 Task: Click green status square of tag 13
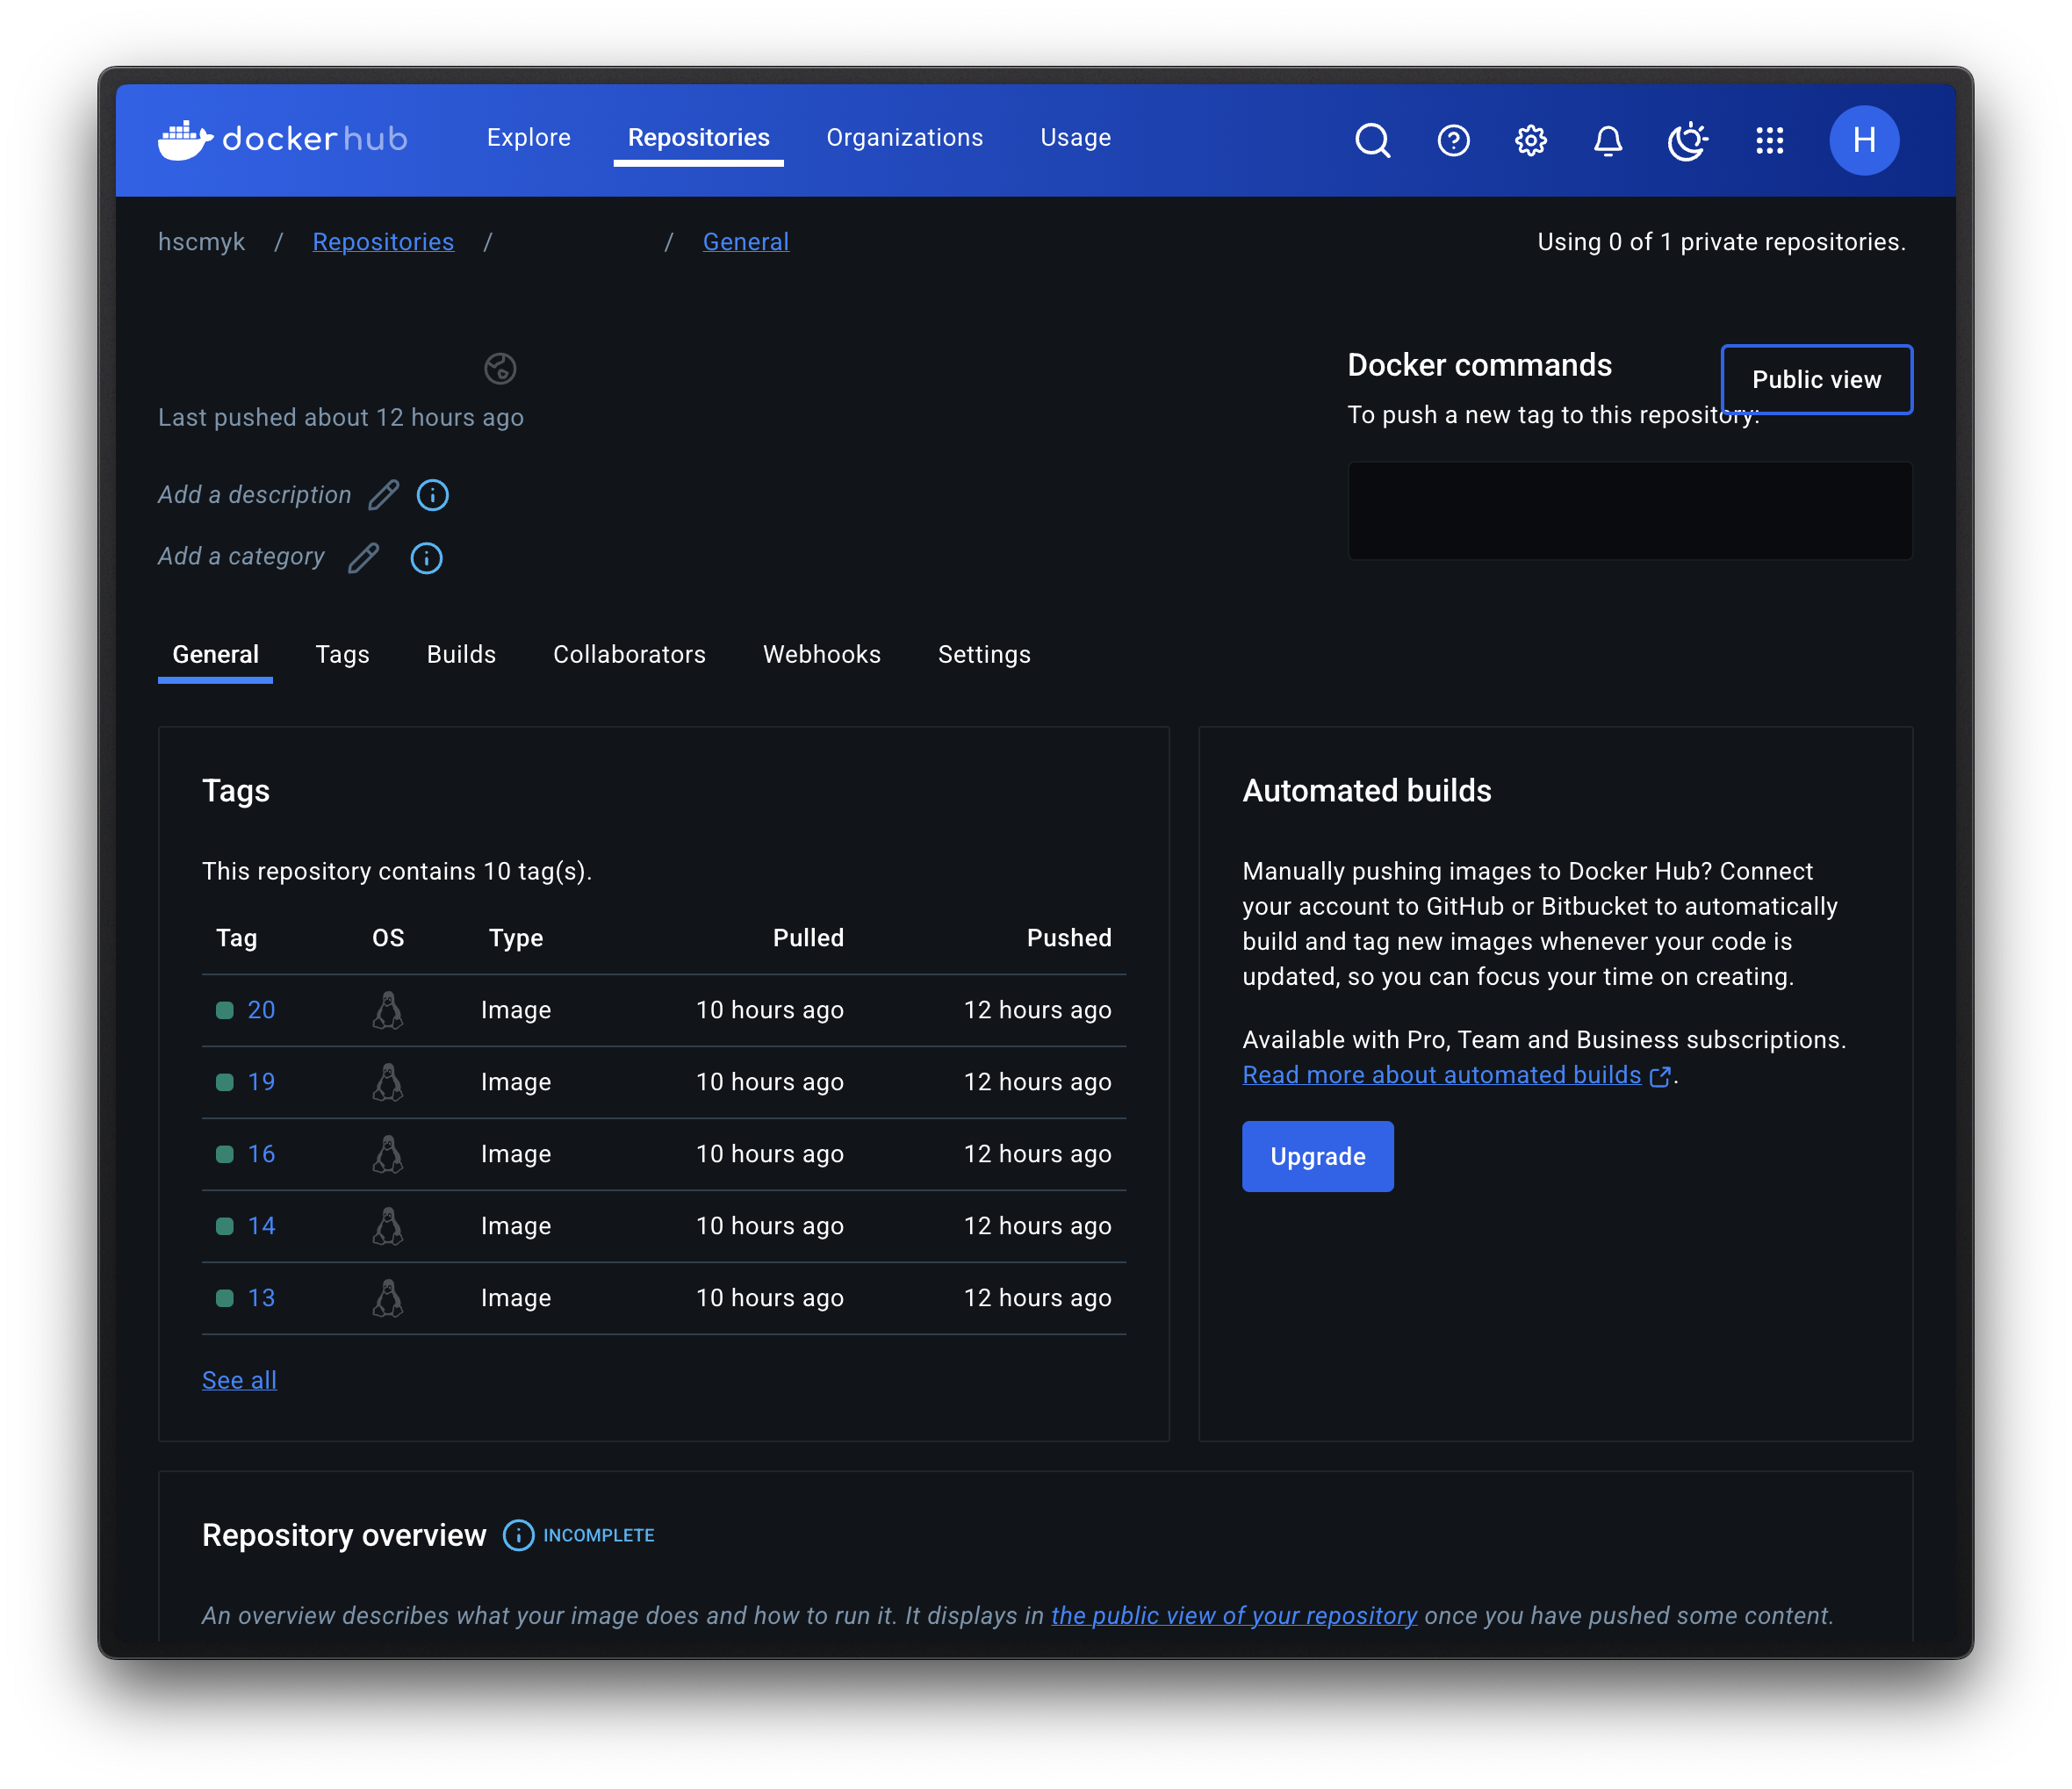coord(225,1298)
